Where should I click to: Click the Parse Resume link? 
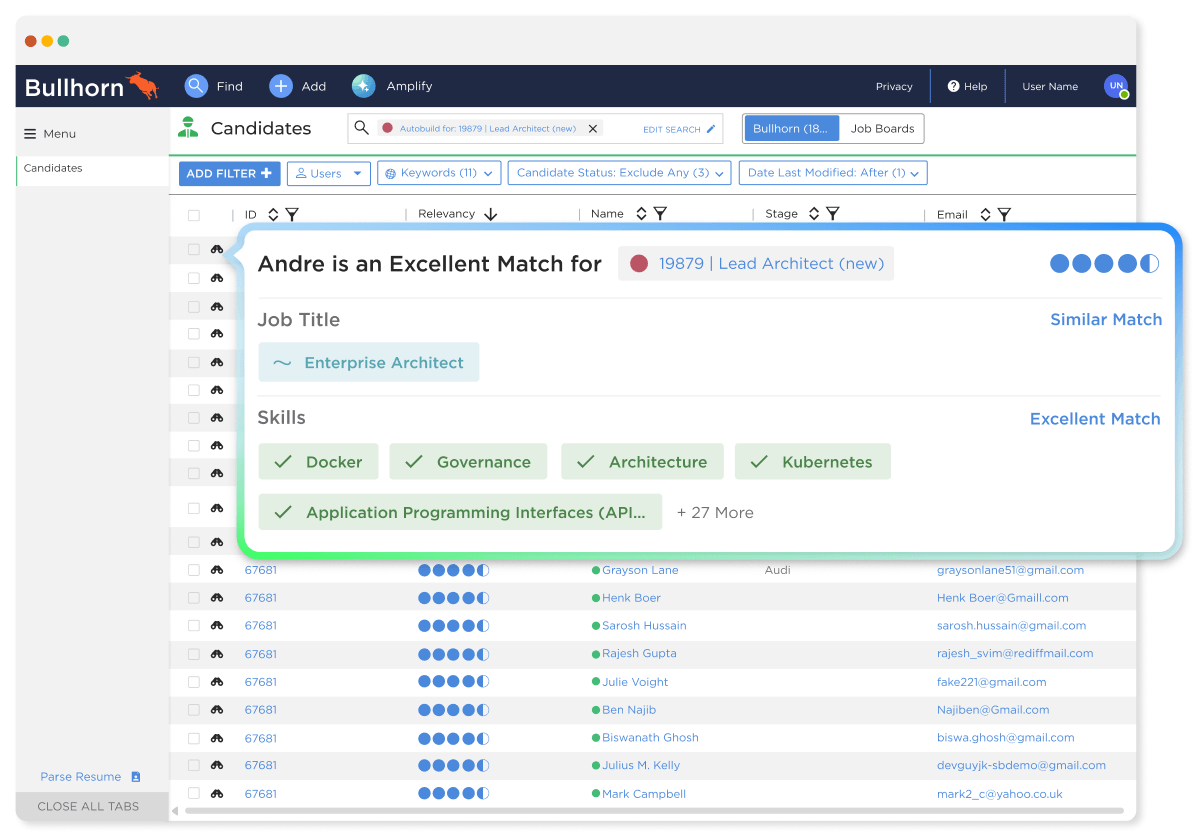pos(81,777)
